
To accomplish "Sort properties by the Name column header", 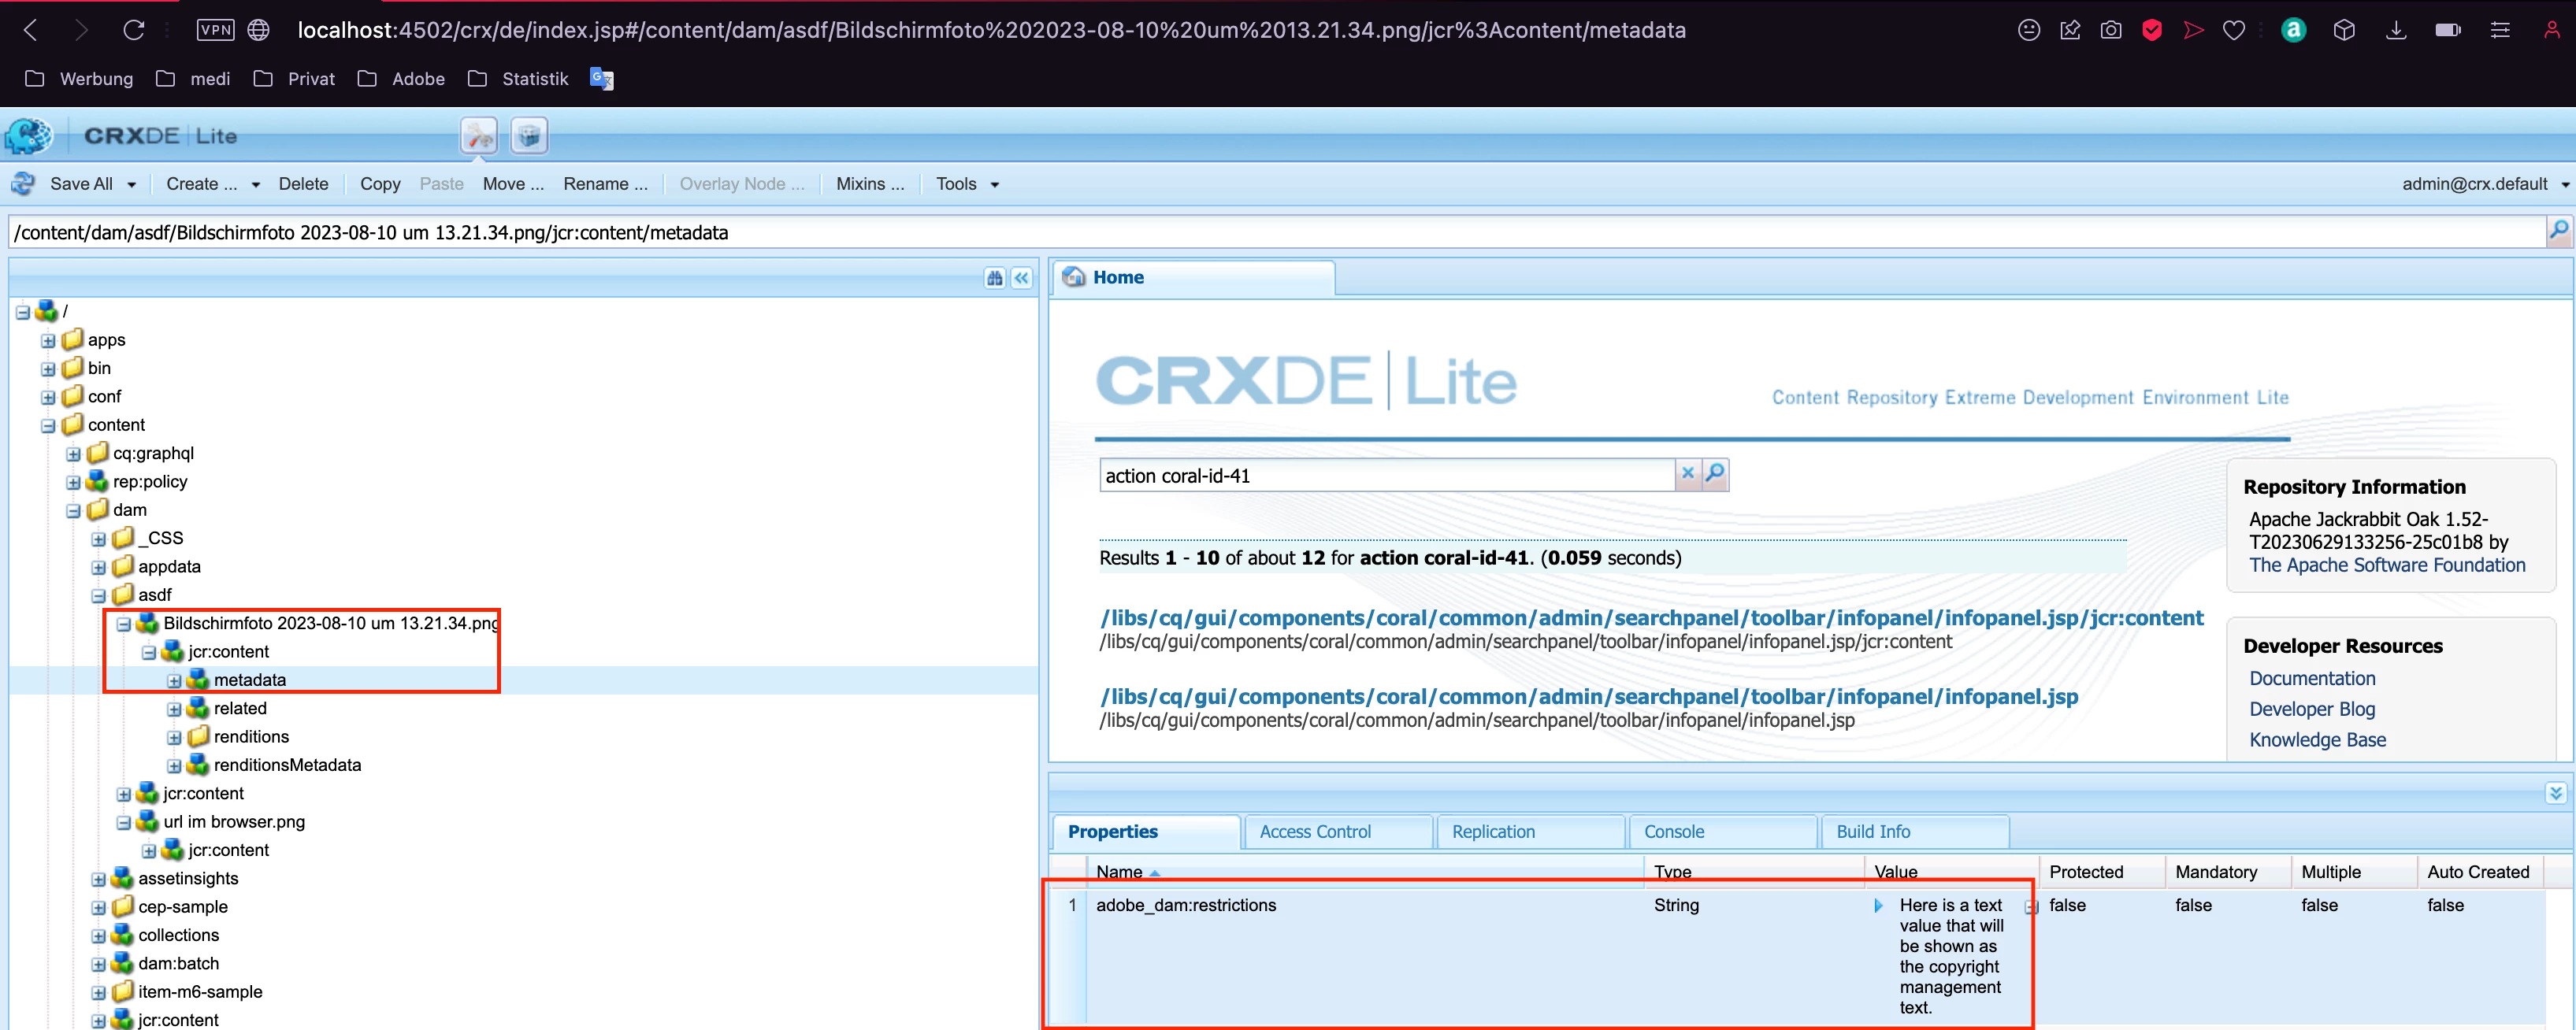I will pyautogui.click(x=1118, y=871).
